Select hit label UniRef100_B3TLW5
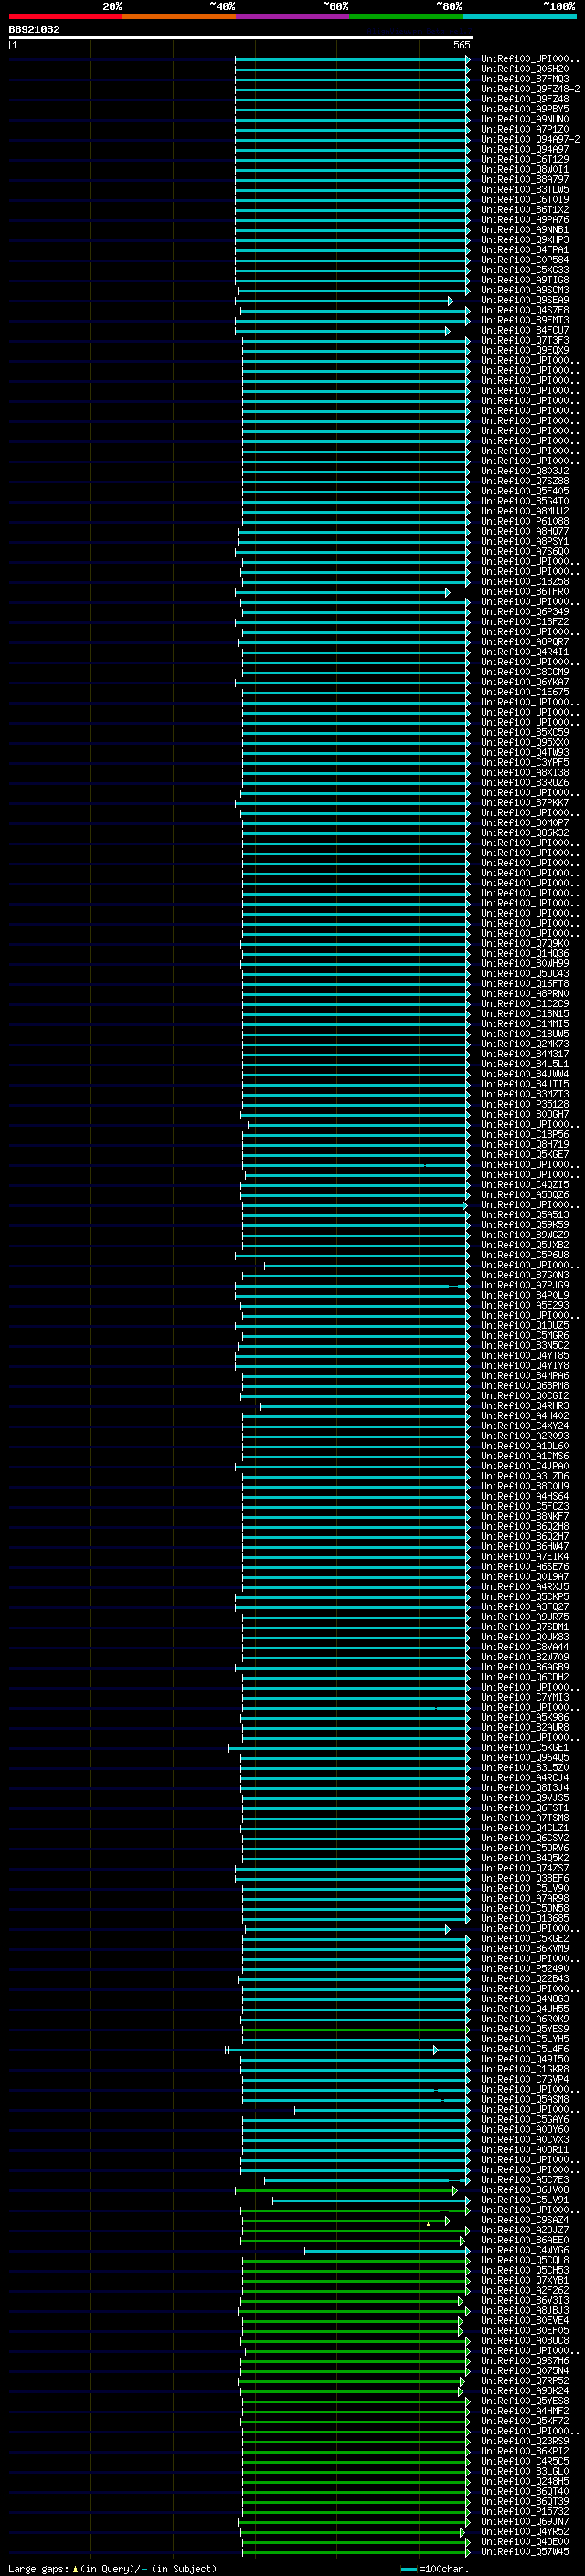 524,189
